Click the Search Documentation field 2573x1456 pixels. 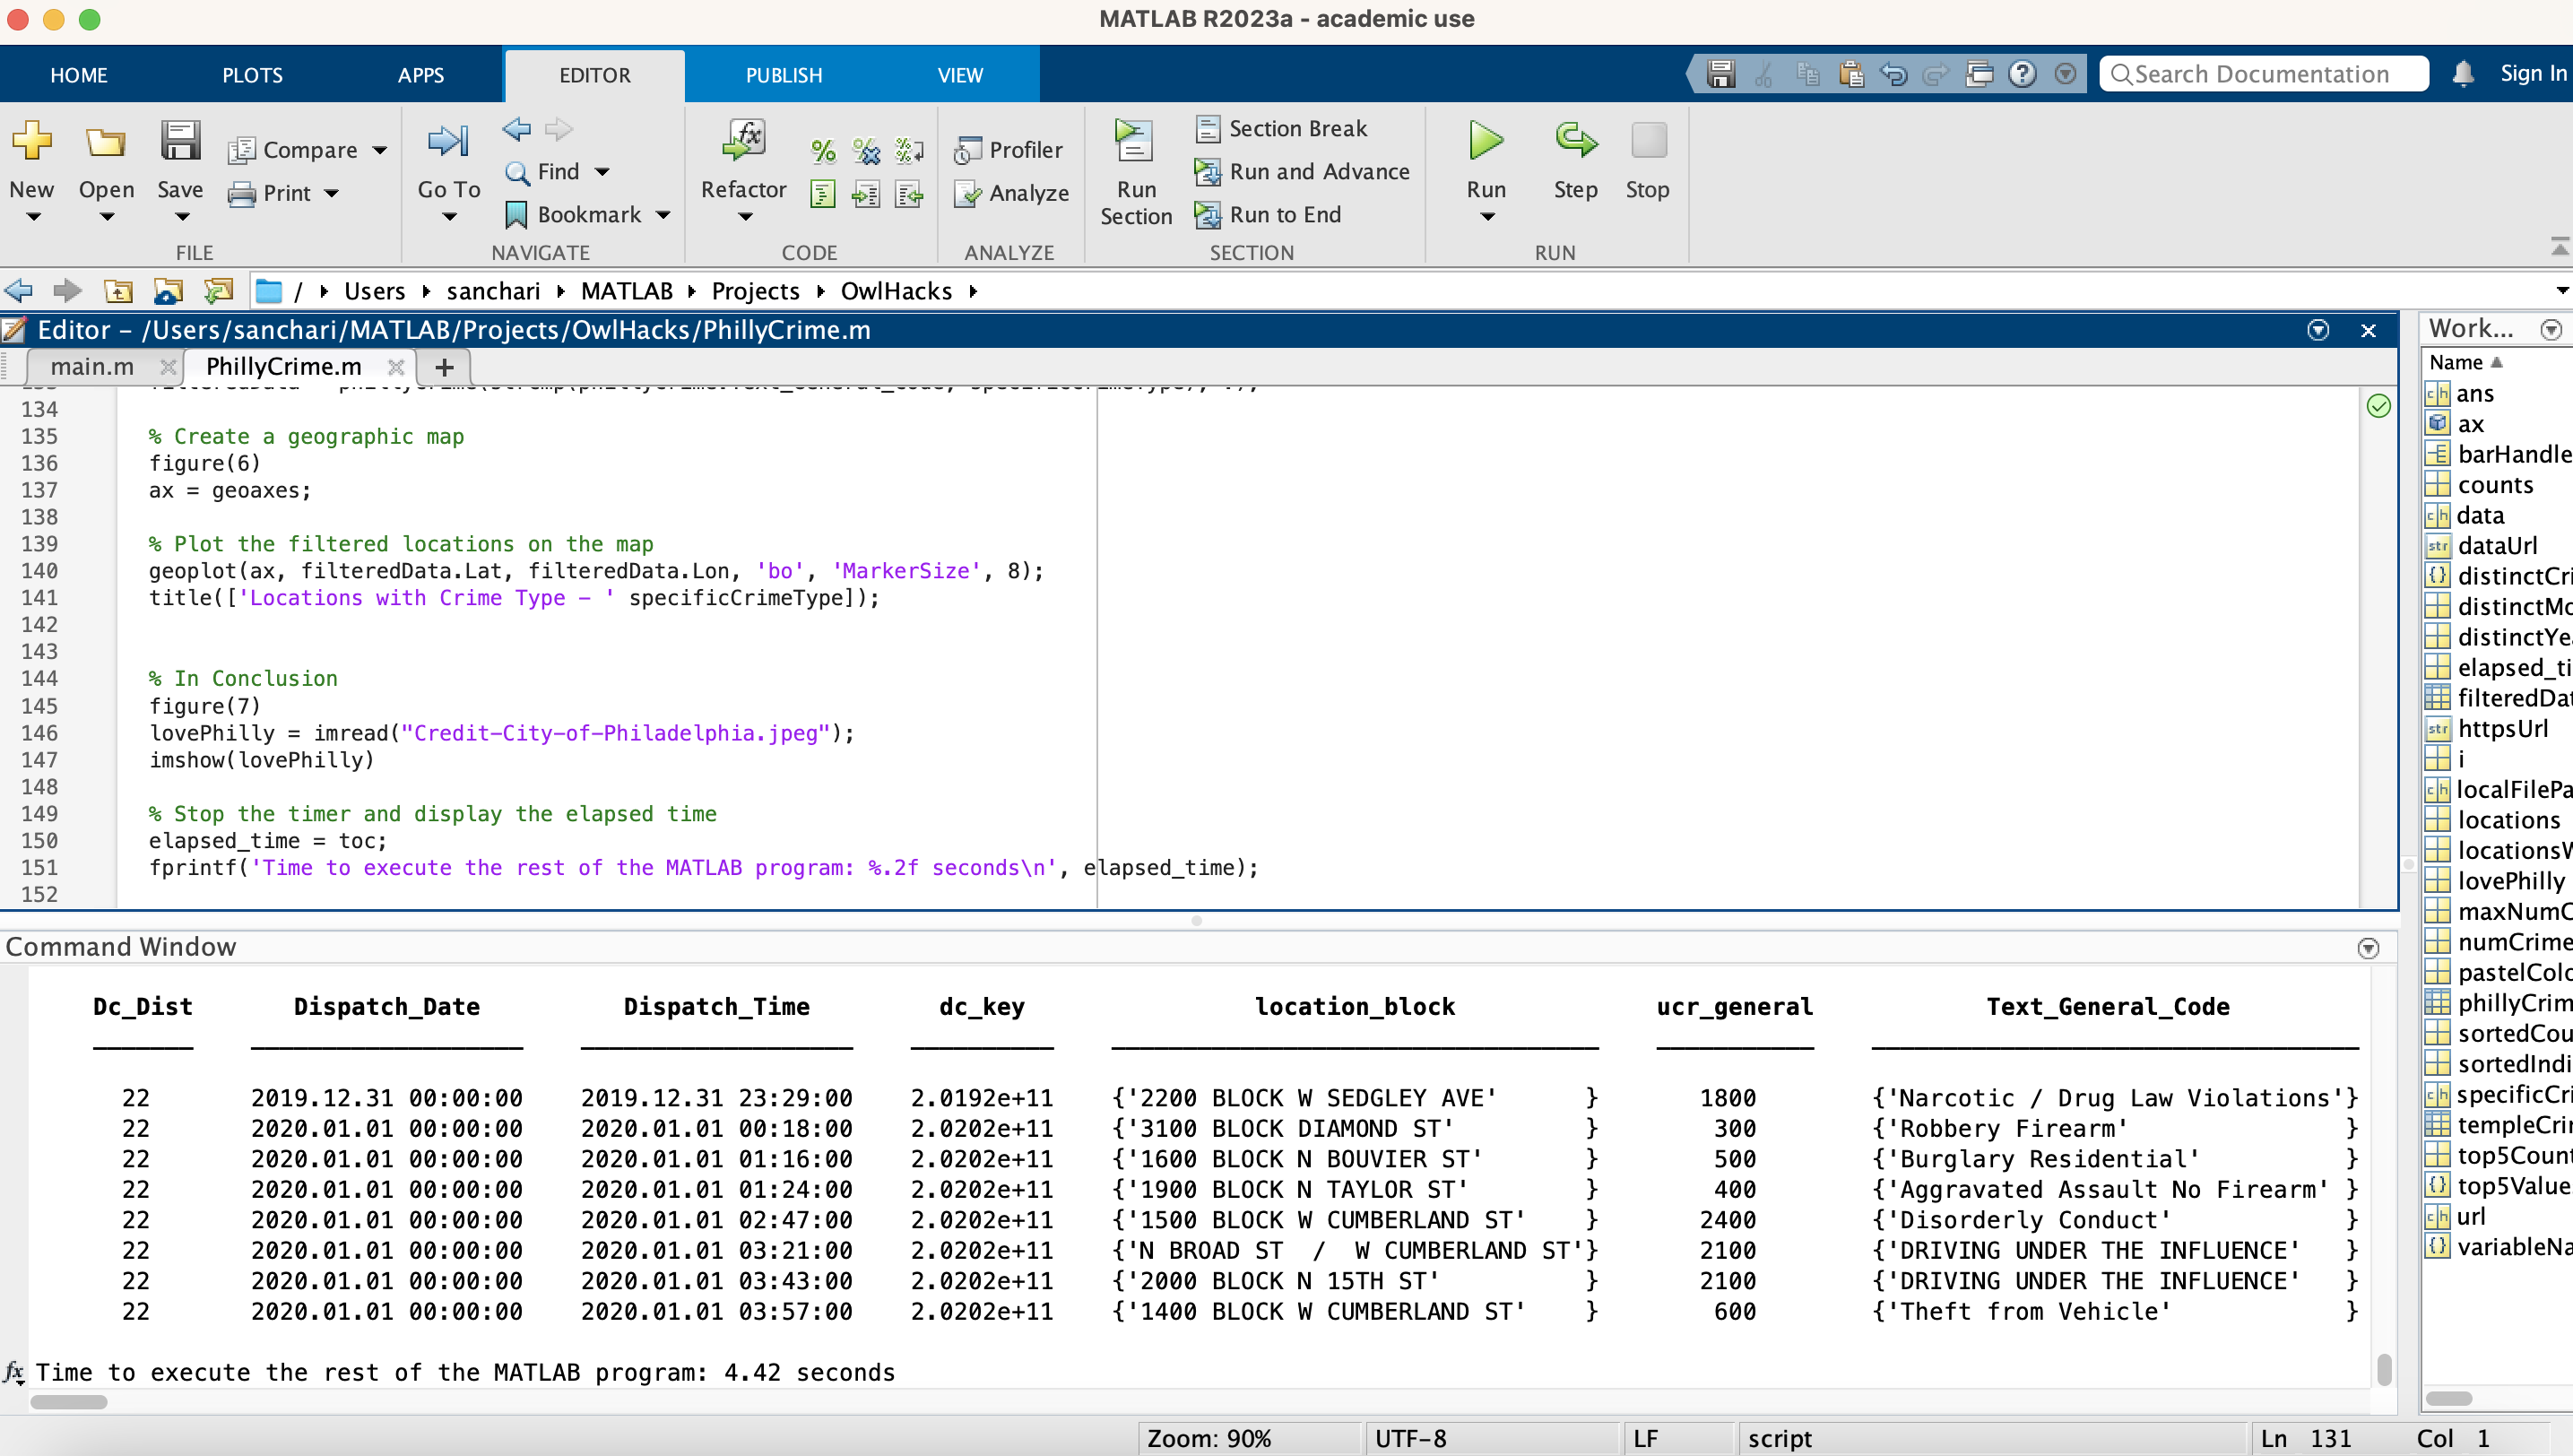tap(2263, 74)
